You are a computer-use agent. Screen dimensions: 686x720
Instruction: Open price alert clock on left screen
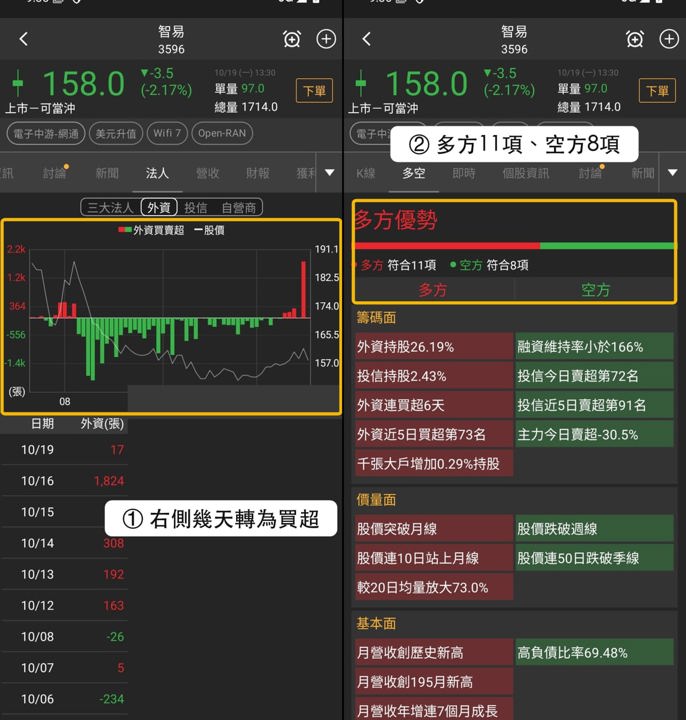[292, 39]
